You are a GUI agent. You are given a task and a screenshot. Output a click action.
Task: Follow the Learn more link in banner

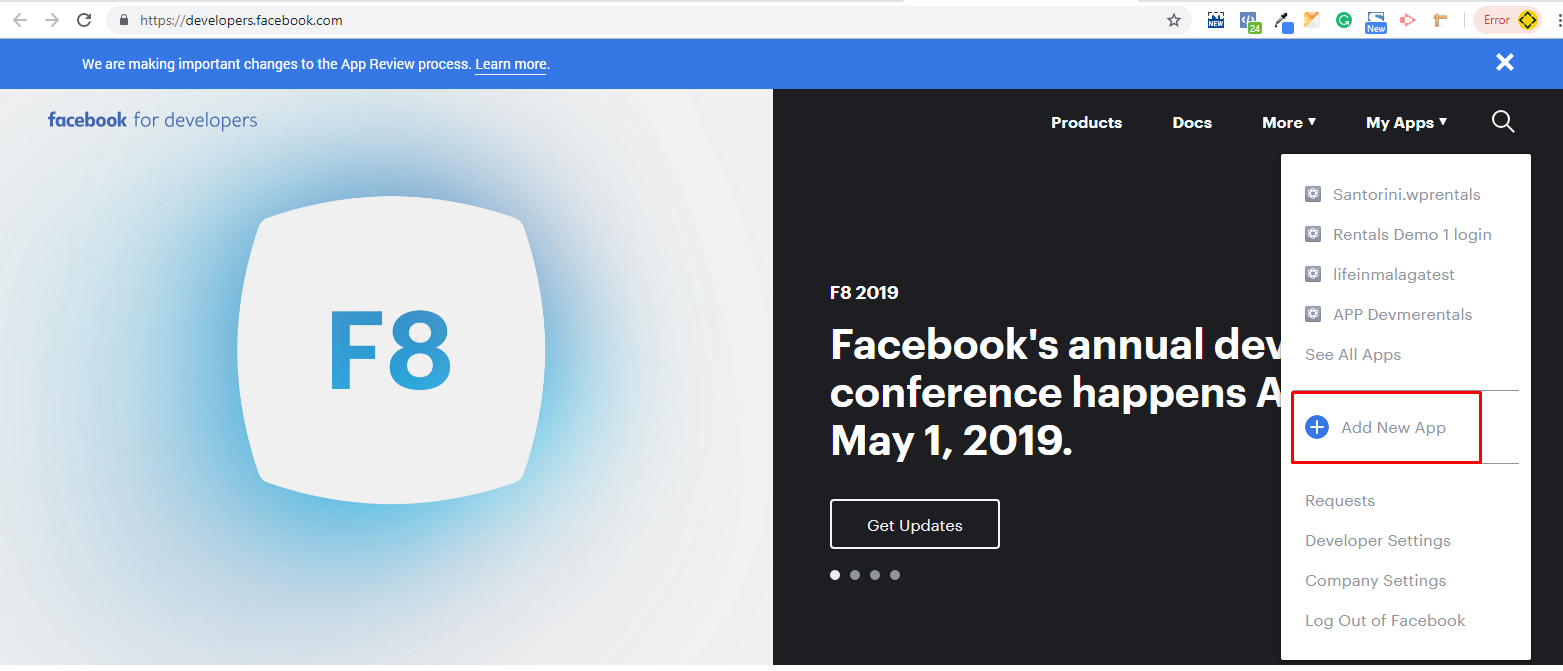tap(511, 64)
